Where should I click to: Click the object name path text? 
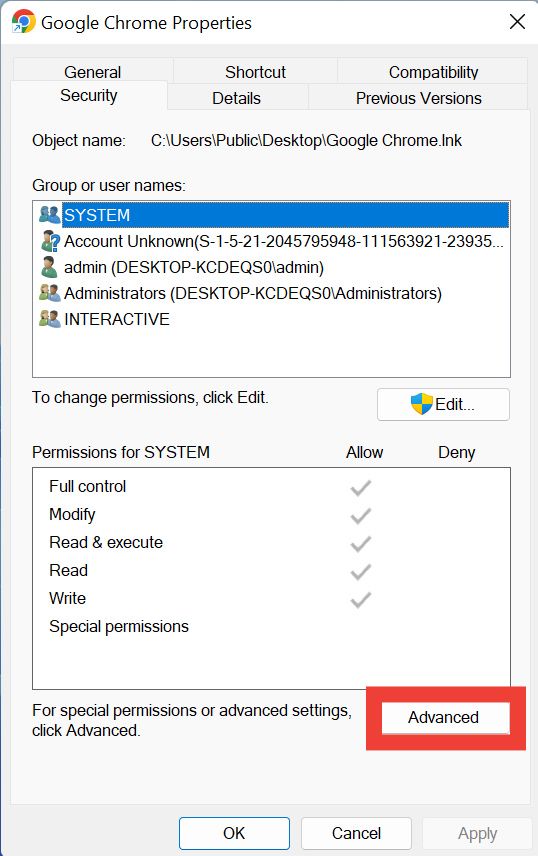(306, 140)
